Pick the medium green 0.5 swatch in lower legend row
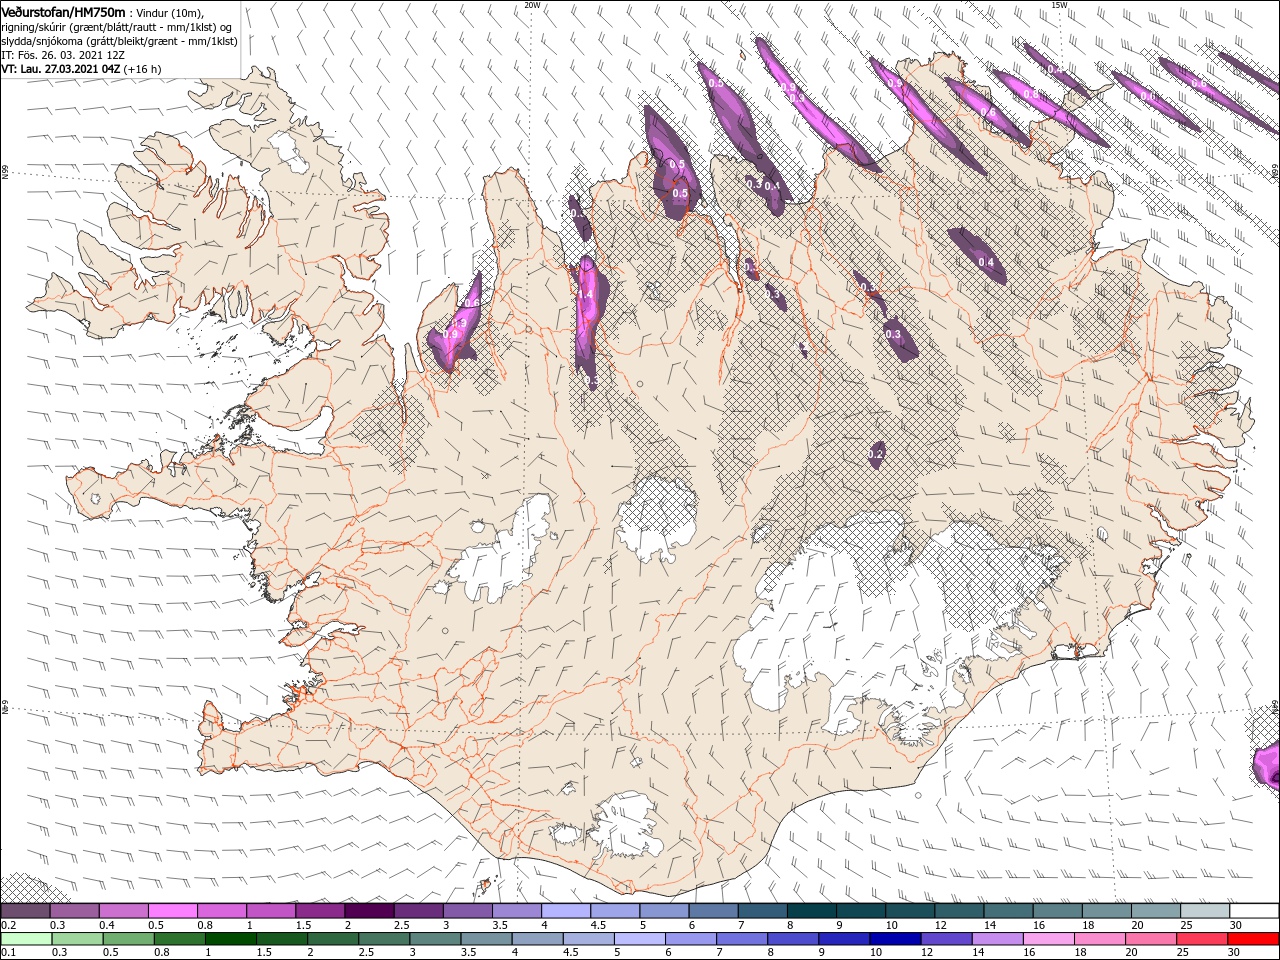The width and height of the screenshot is (1280, 960). click(129, 939)
